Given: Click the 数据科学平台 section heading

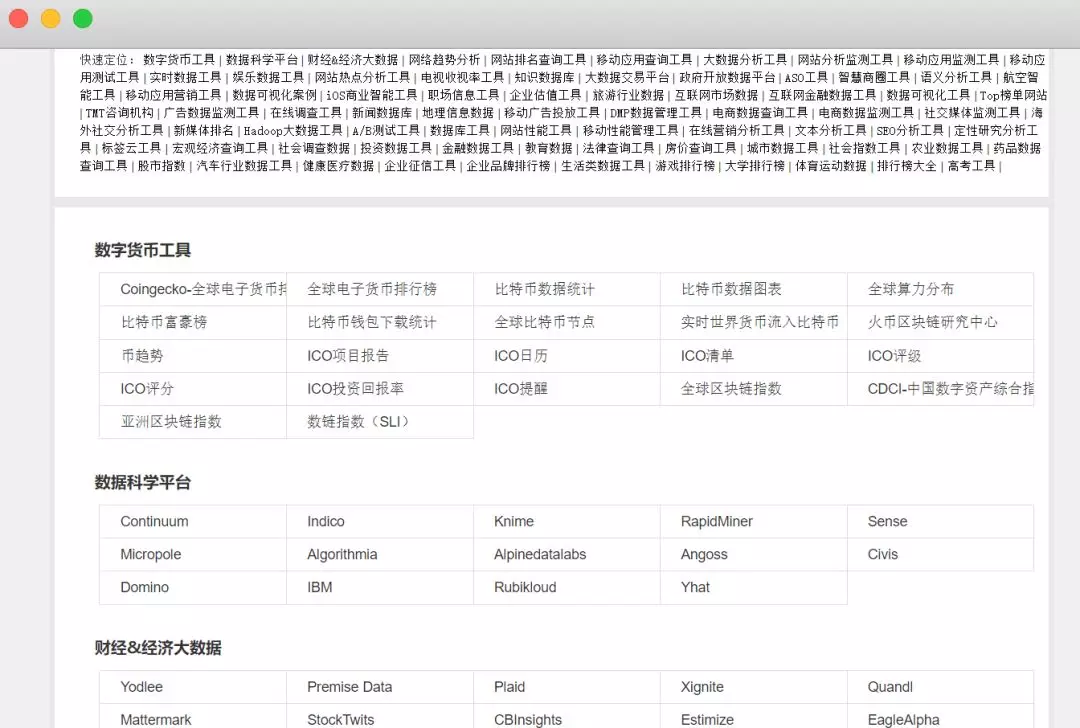Looking at the screenshot, I should pyautogui.click(x=143, y=482).
